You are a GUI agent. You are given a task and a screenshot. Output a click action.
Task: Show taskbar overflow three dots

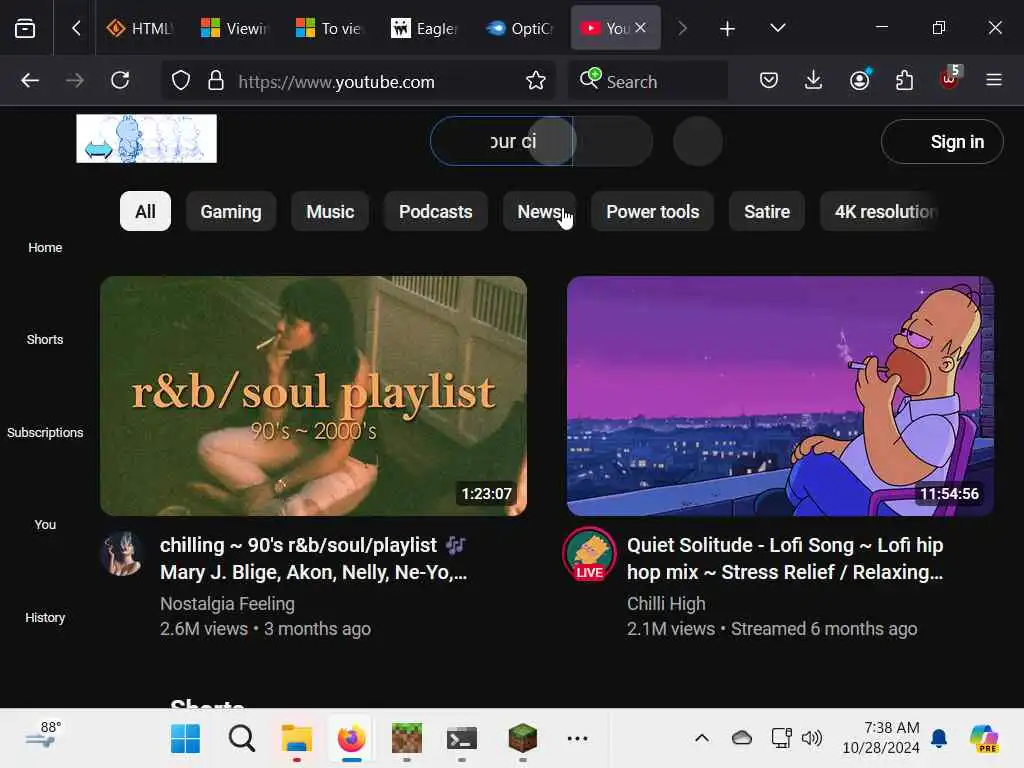(x=577, y=739)
